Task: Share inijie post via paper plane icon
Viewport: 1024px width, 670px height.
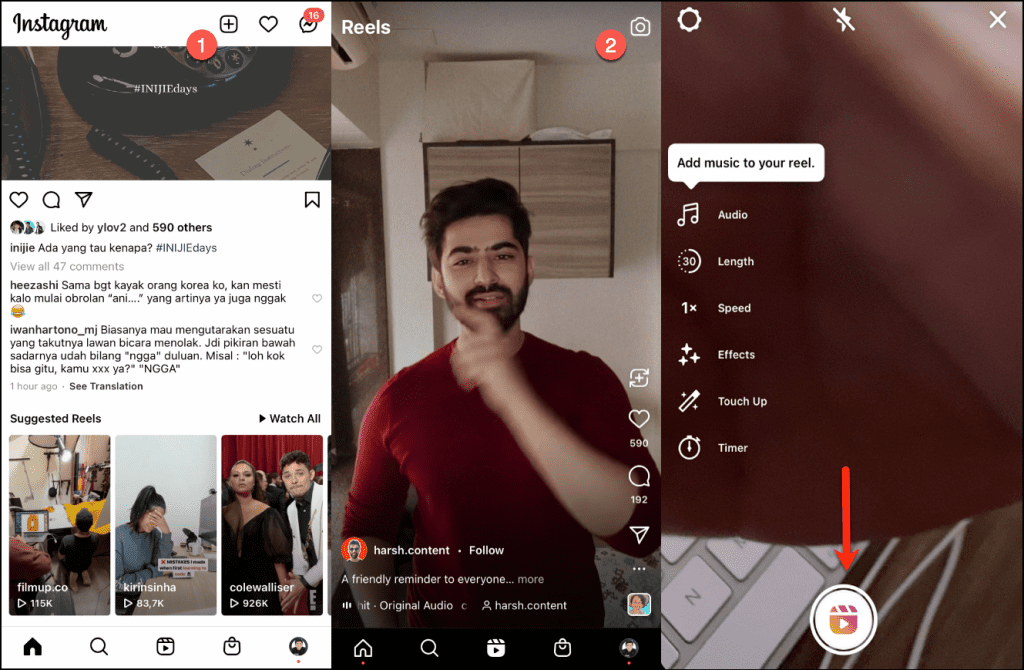Action: click(x=84, y=199)
